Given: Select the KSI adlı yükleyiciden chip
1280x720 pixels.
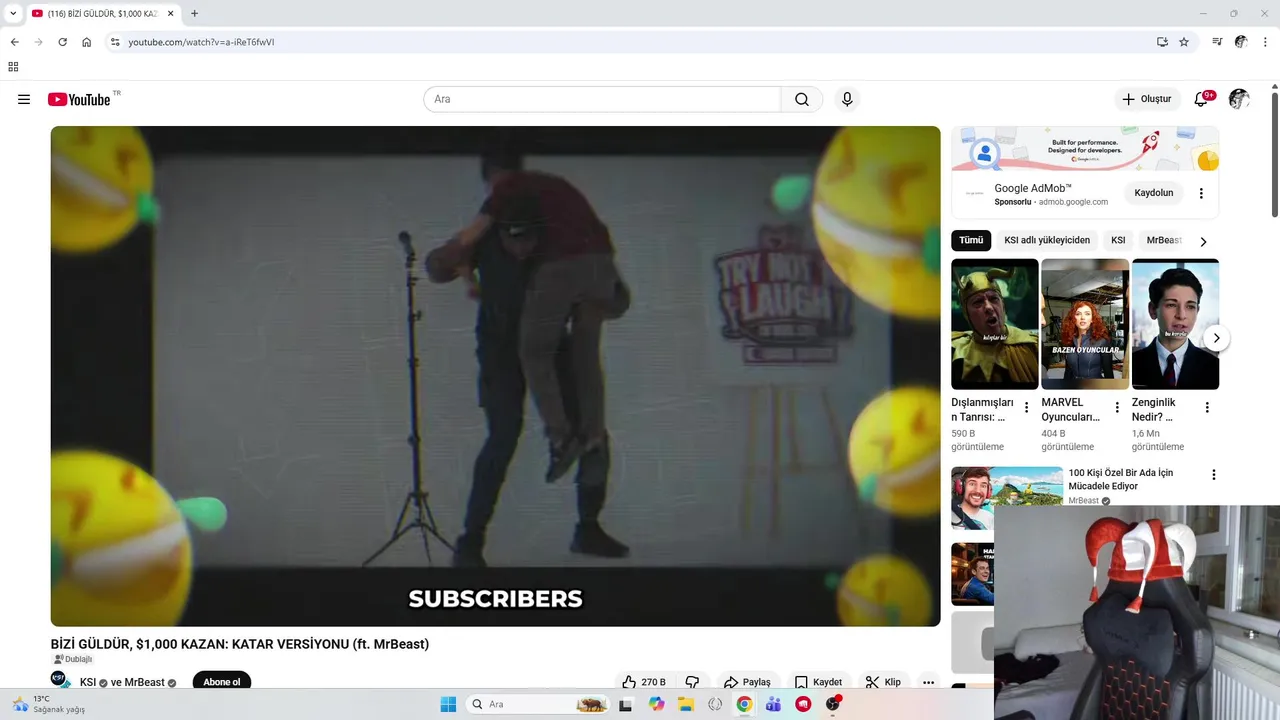Looking at the screenshot, I should 1047,240.
